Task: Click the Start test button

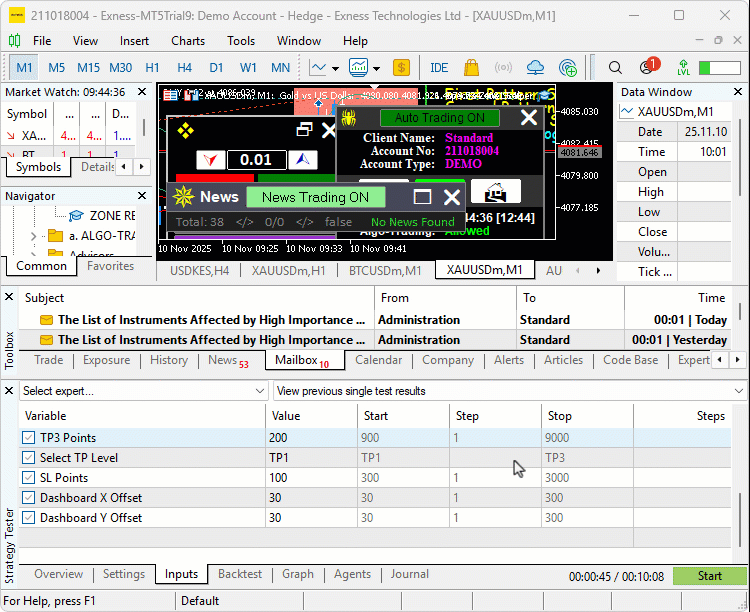Action: (x=709, y=576)
